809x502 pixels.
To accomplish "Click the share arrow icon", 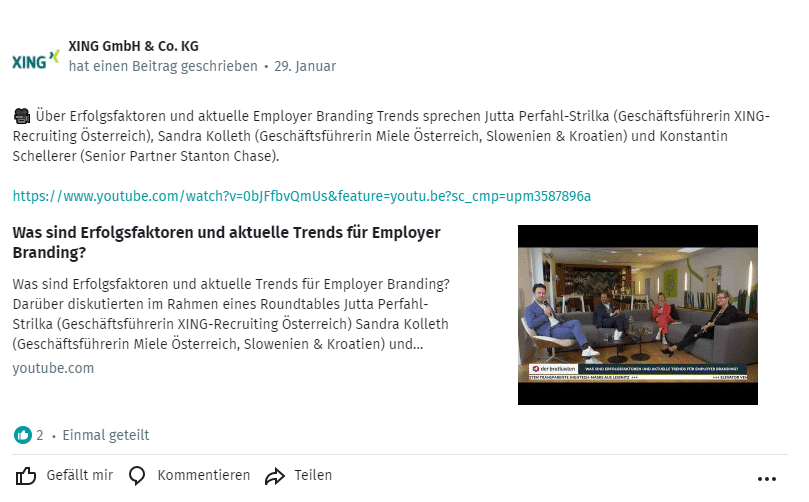I will tap(274, 476).
